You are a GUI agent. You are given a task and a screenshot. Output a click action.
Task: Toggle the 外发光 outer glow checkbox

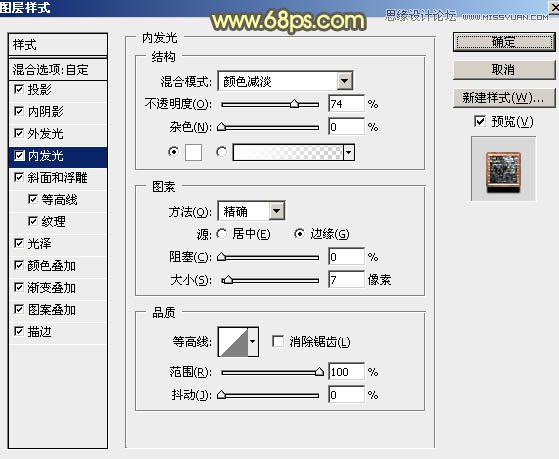(19, 133)
